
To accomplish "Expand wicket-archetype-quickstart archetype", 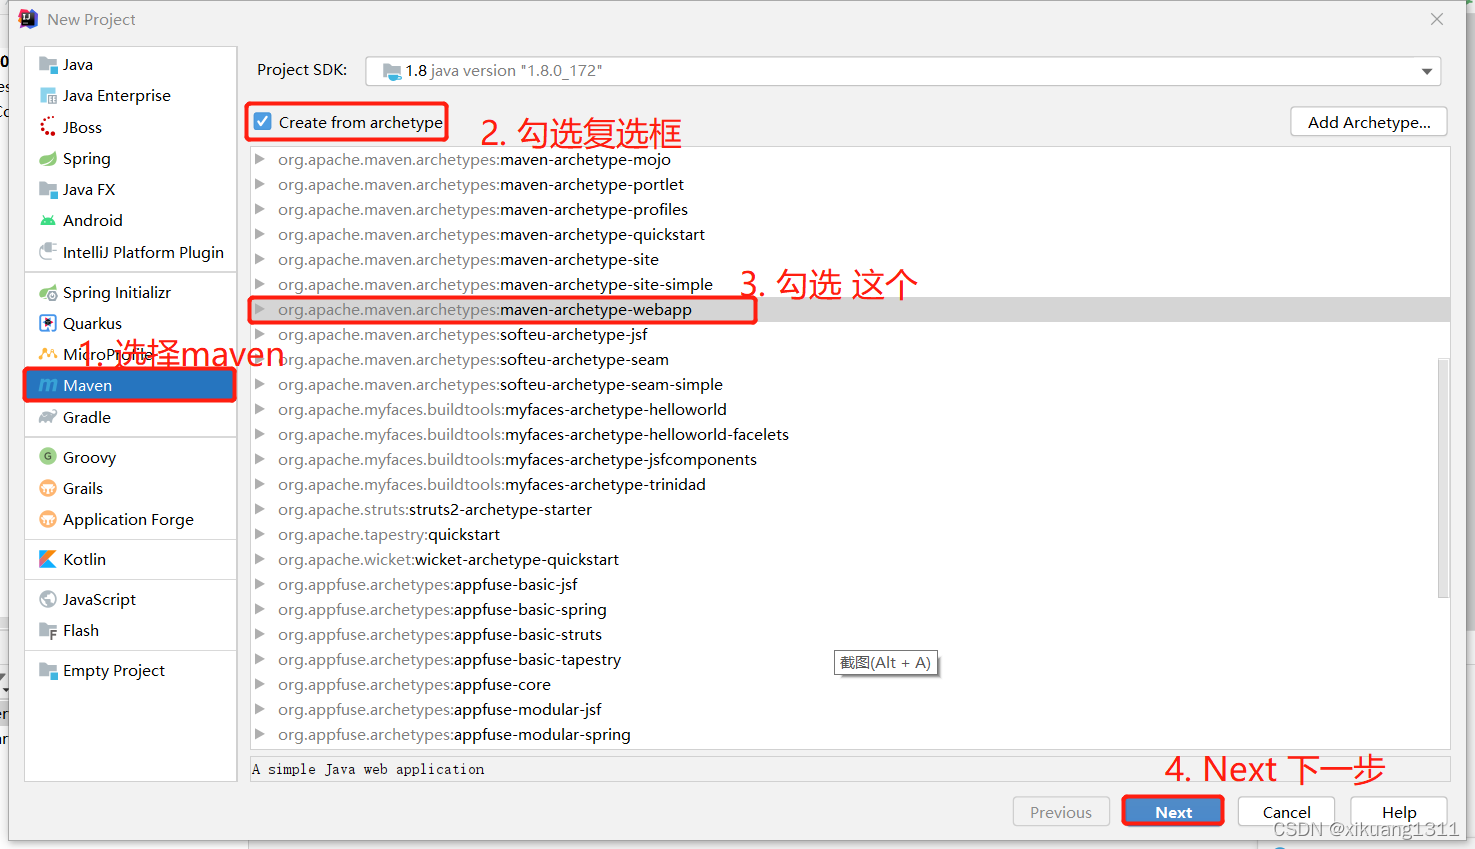I will point(260,559).
